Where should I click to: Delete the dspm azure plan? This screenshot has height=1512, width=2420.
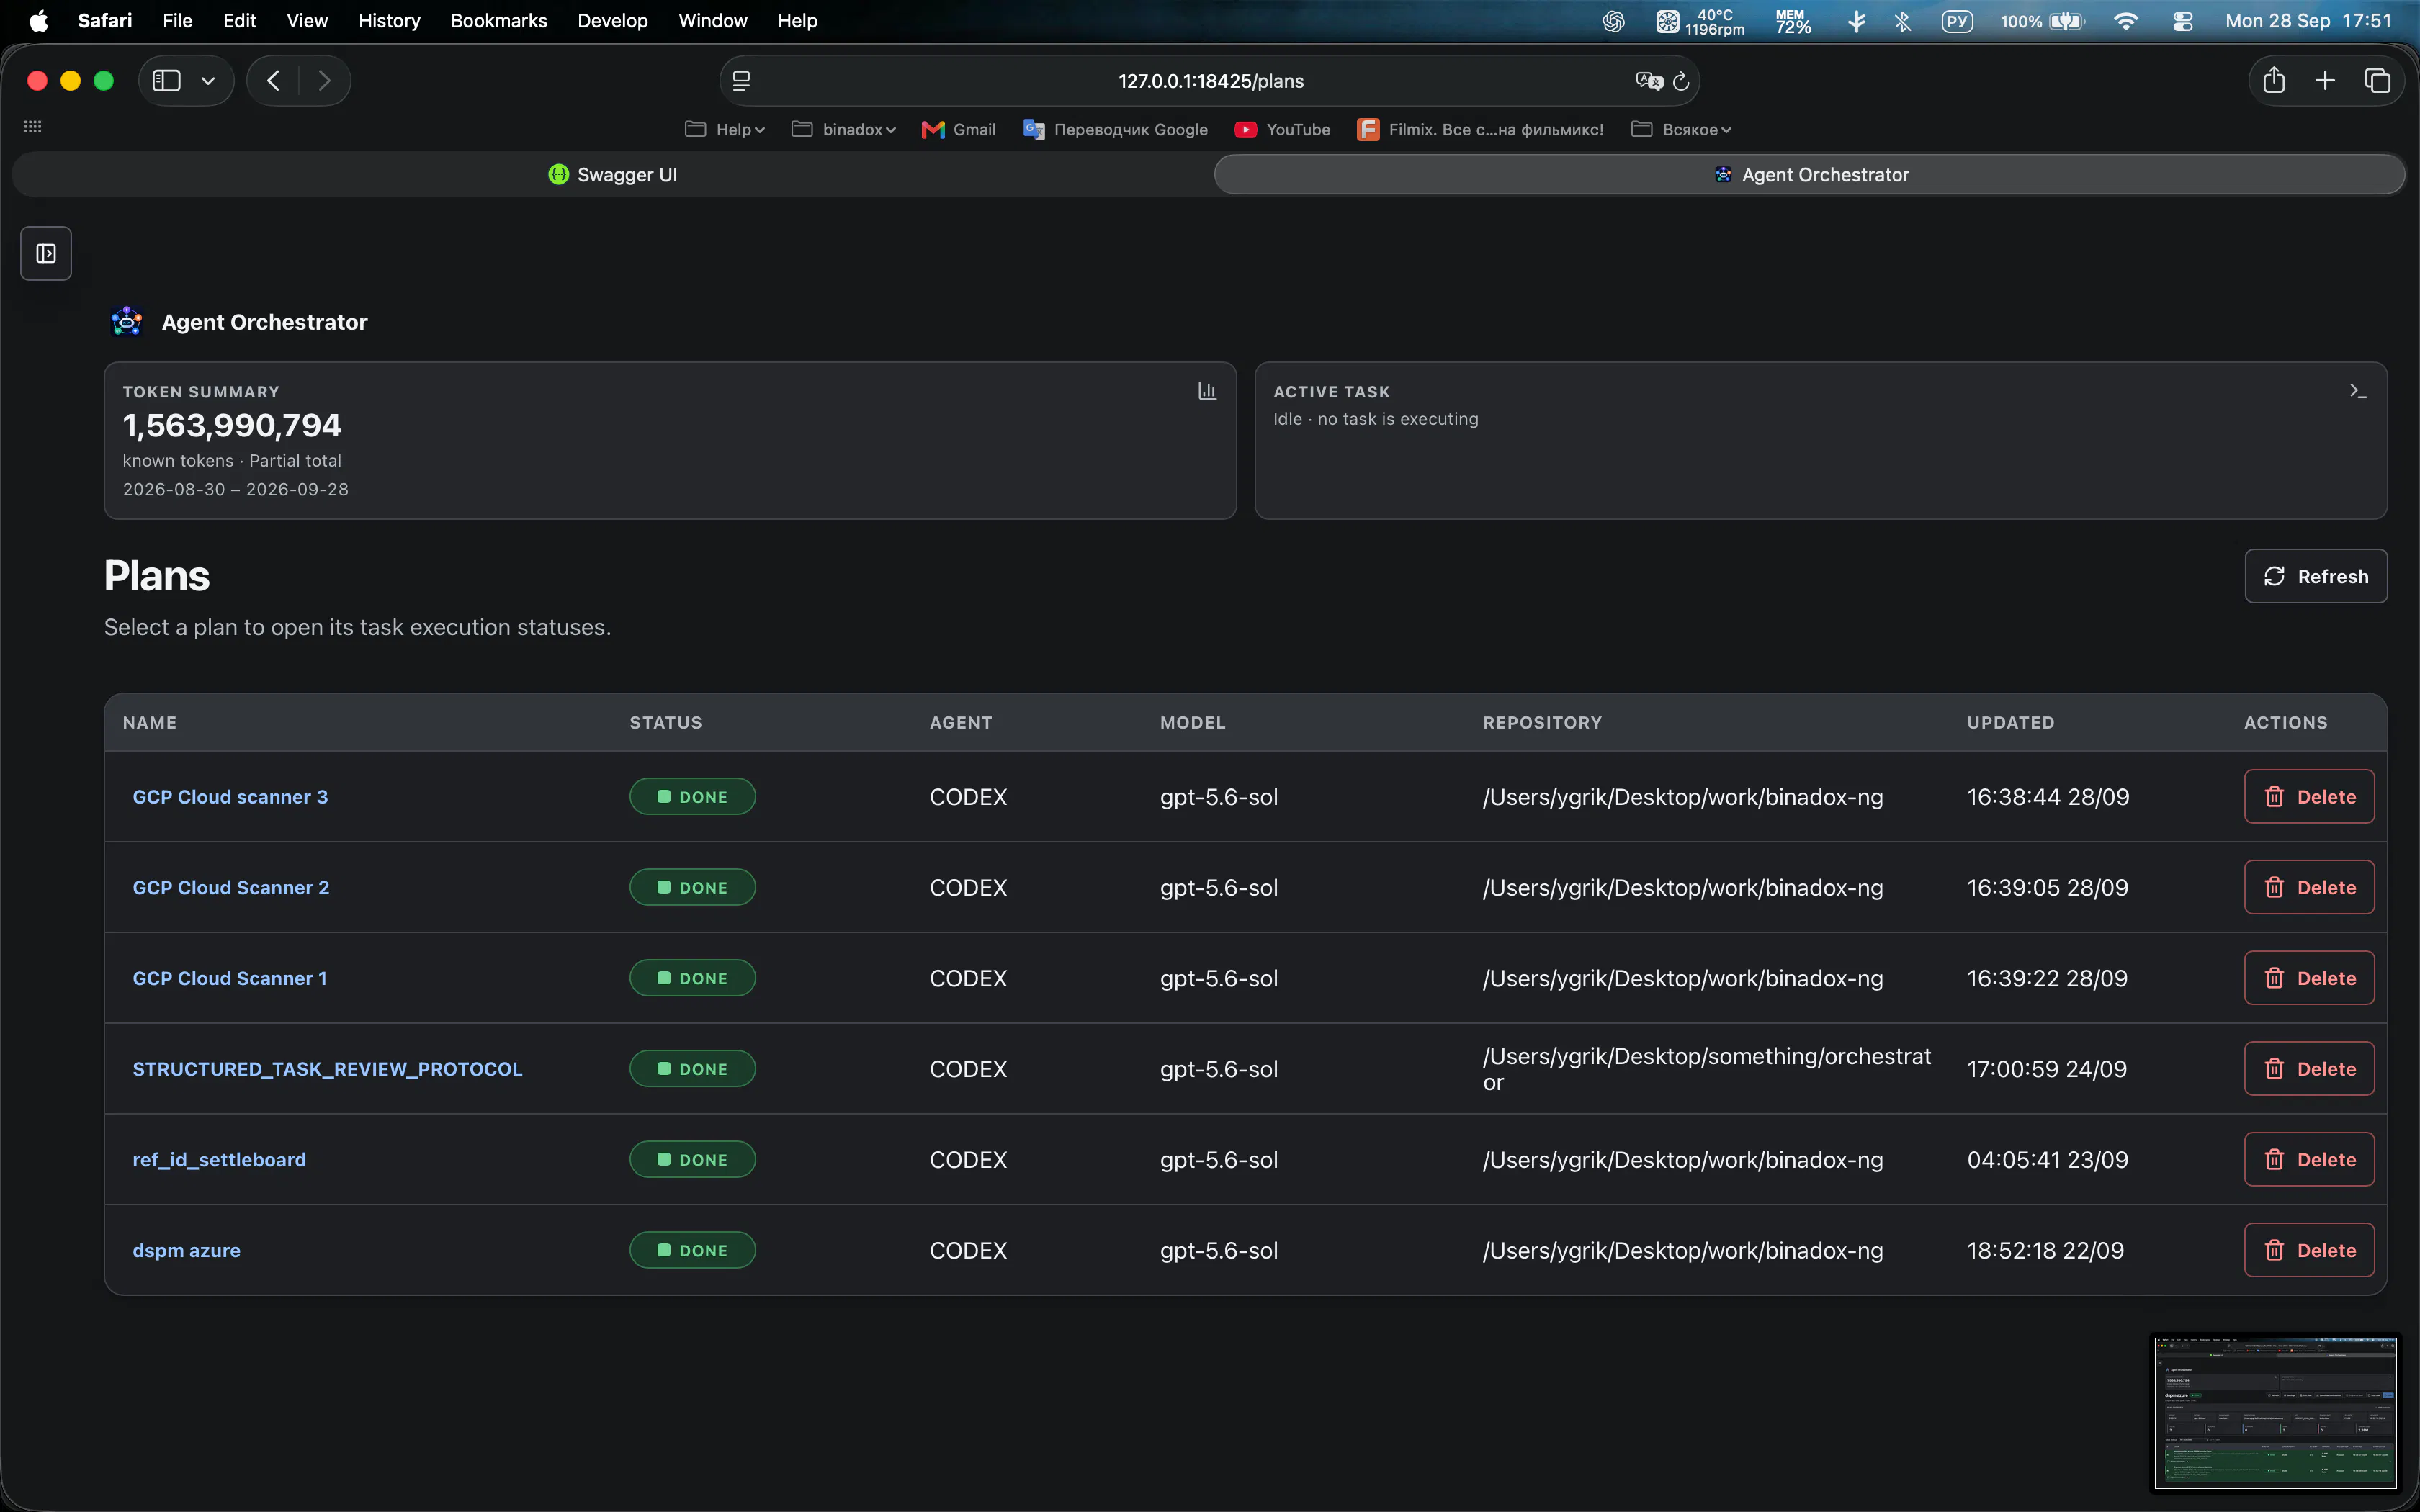pos(2309,1250)
